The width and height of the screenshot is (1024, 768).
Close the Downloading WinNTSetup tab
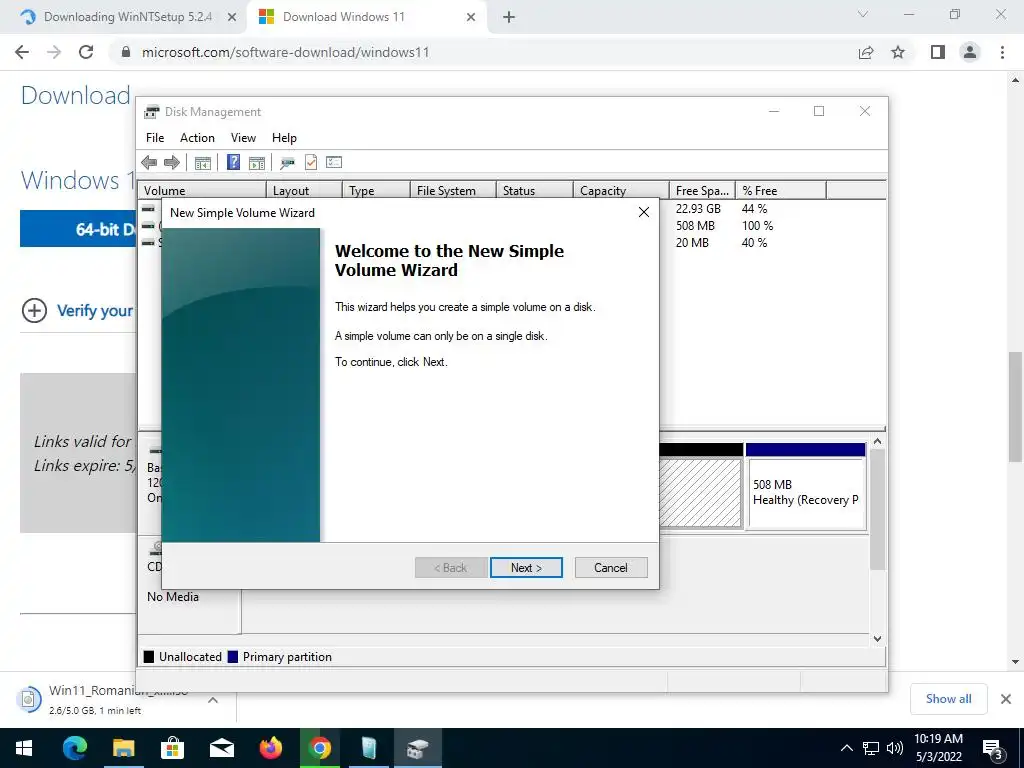(232, 18)
